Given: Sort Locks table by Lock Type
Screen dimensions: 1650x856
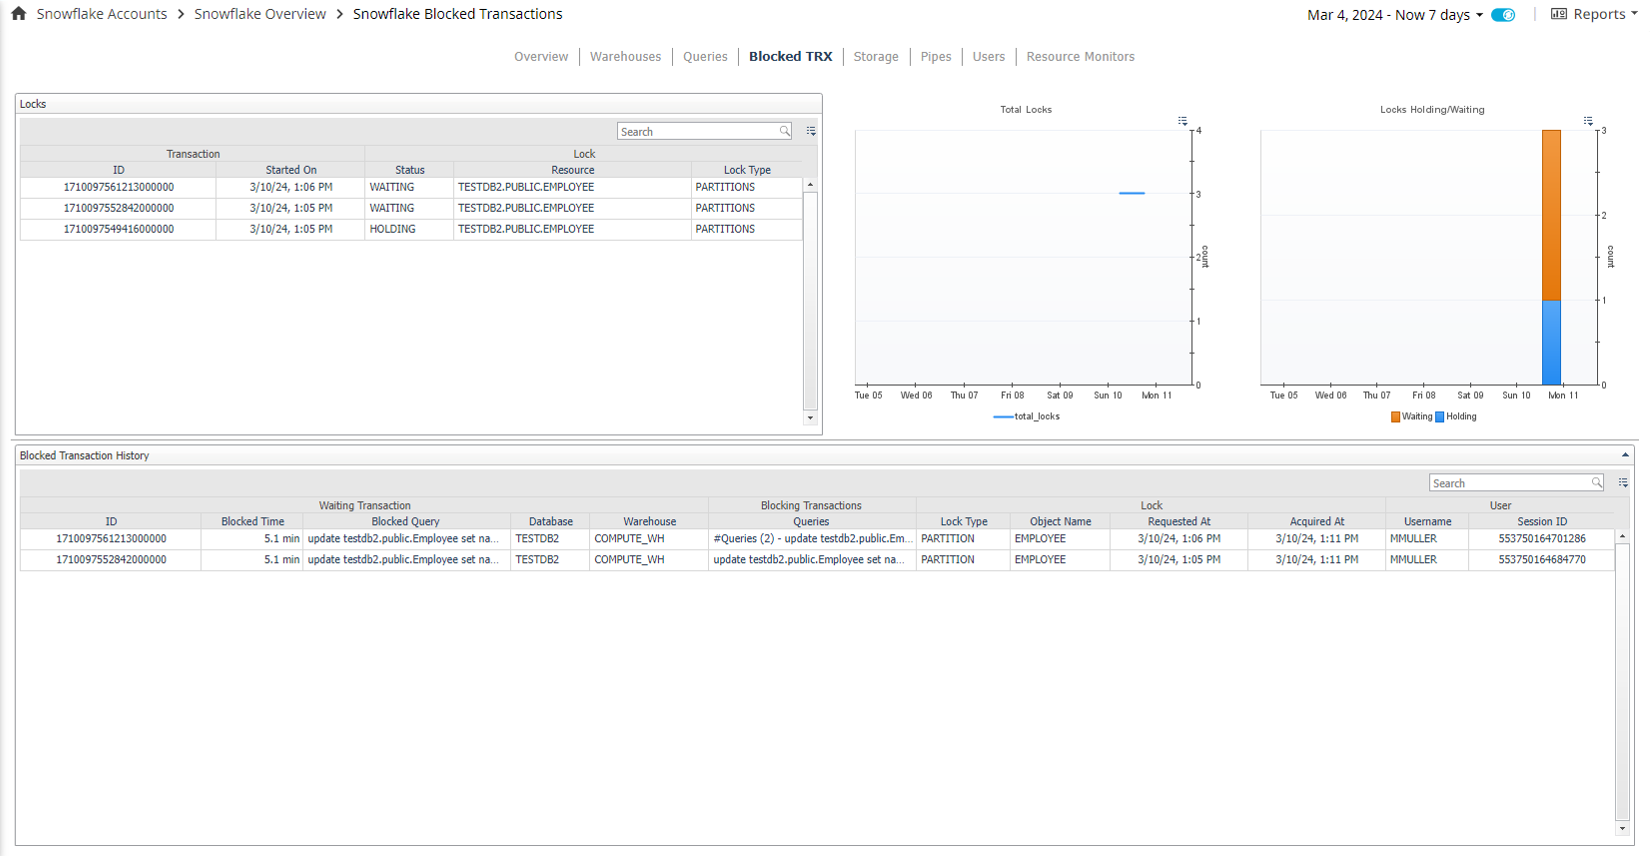Looking at the screenshot, I should (747, 170).
